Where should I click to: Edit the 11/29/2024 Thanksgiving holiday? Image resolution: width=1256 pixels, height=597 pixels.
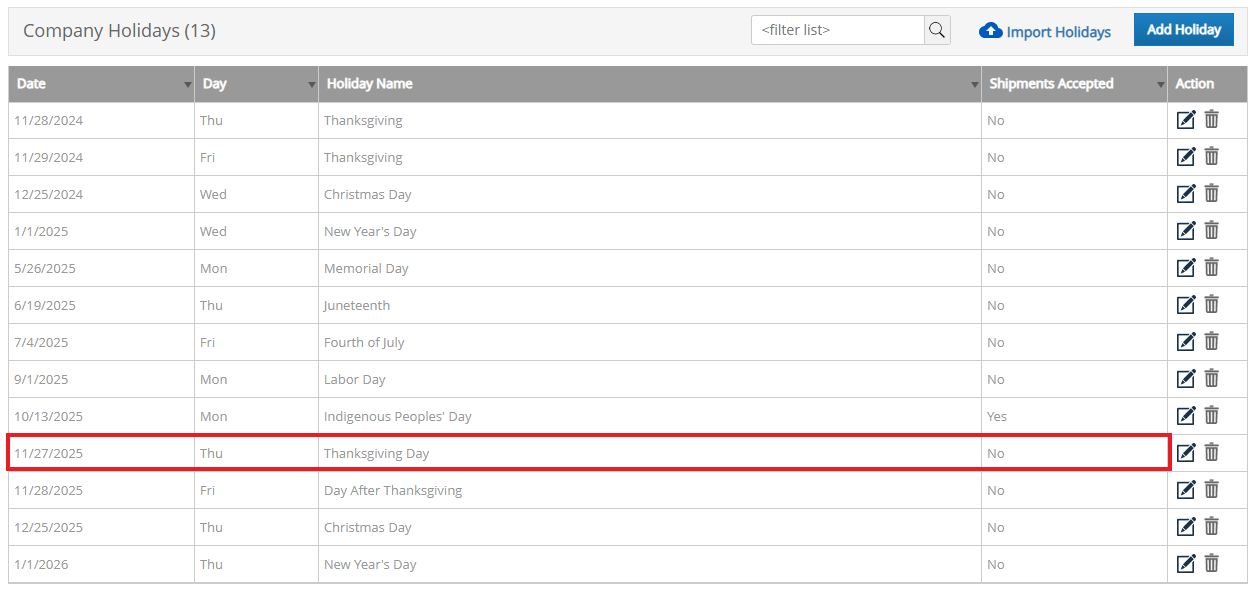point(1186,157)
